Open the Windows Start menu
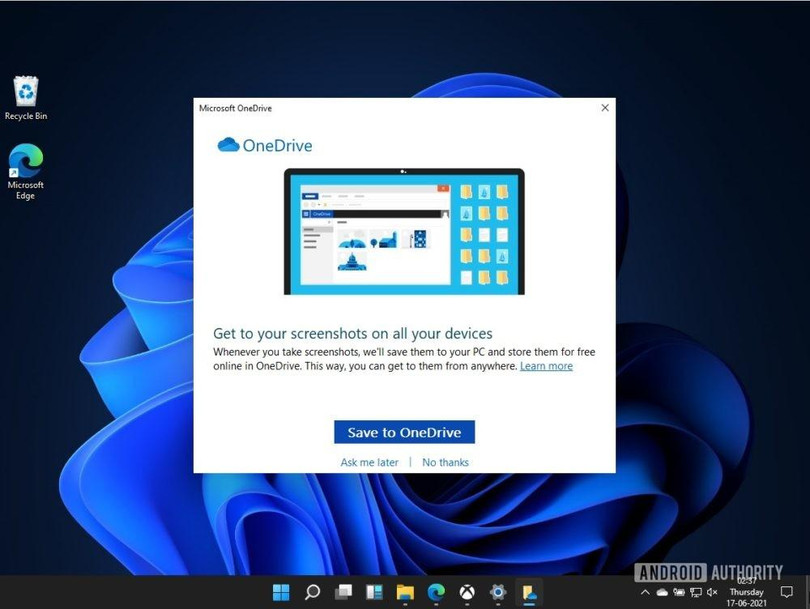Screen dimensions: 810x609 pyautogui.click(x=281, y=592)
